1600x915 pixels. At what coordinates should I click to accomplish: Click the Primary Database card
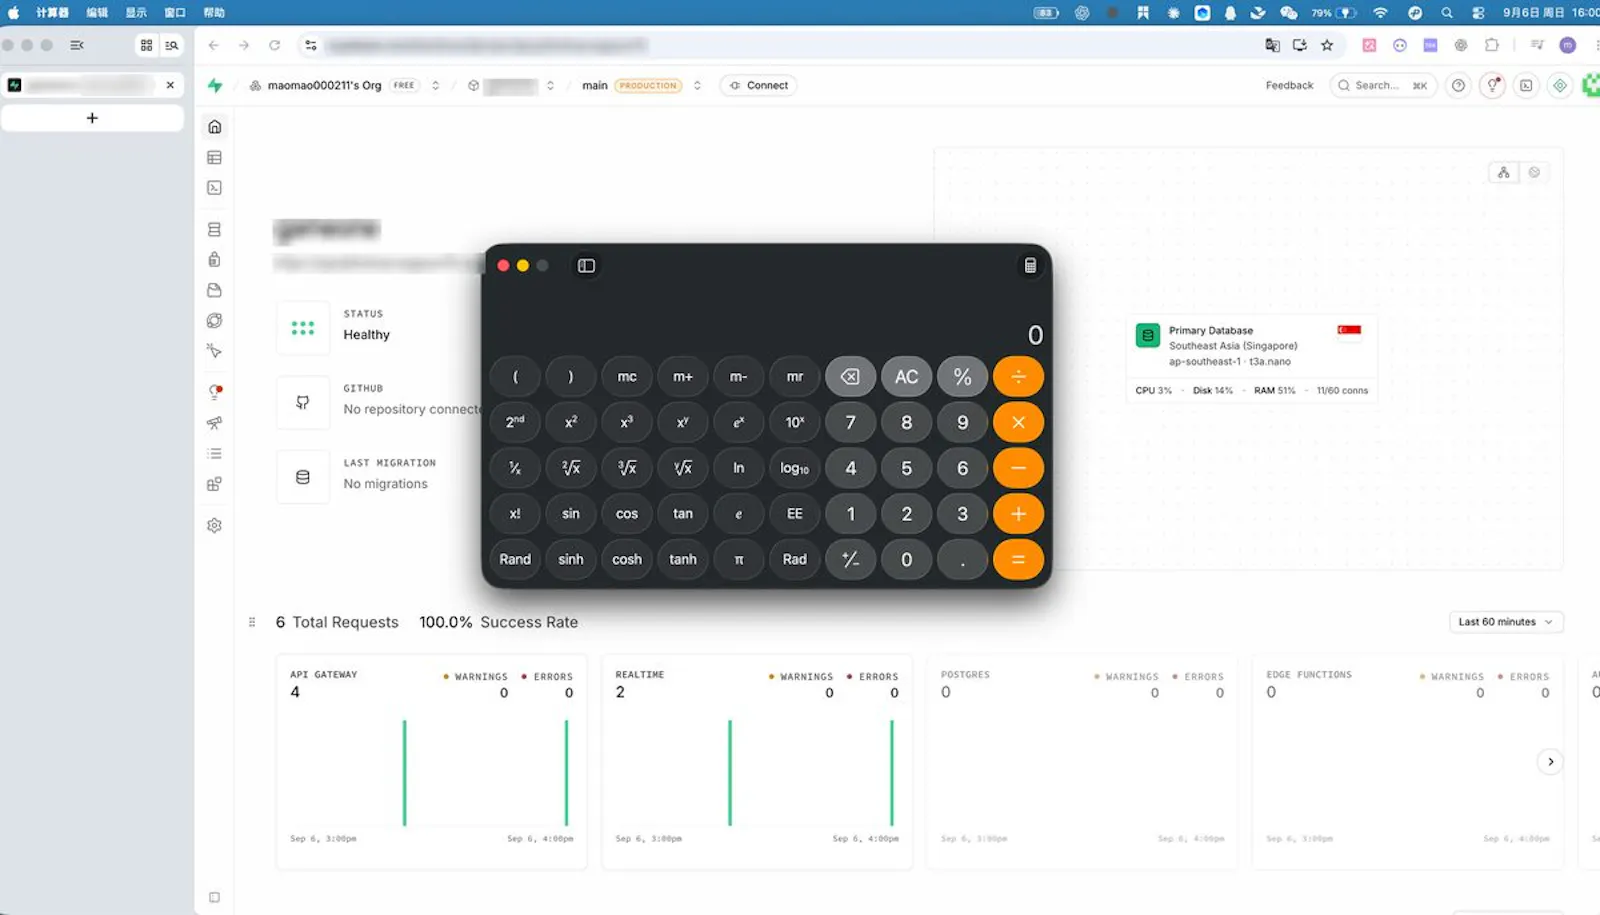(1252, 361)
